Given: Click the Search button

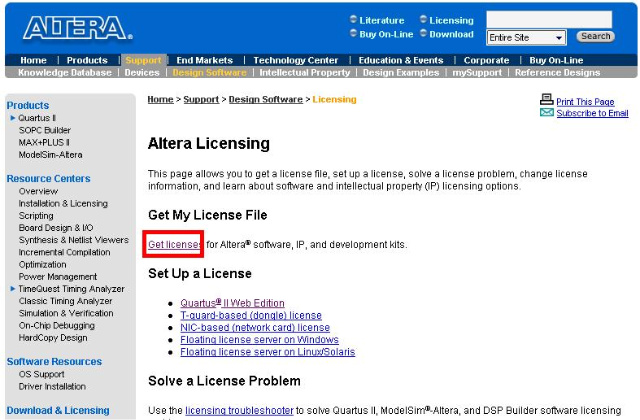Looking at the screenshot, I should tap(596, 36).
